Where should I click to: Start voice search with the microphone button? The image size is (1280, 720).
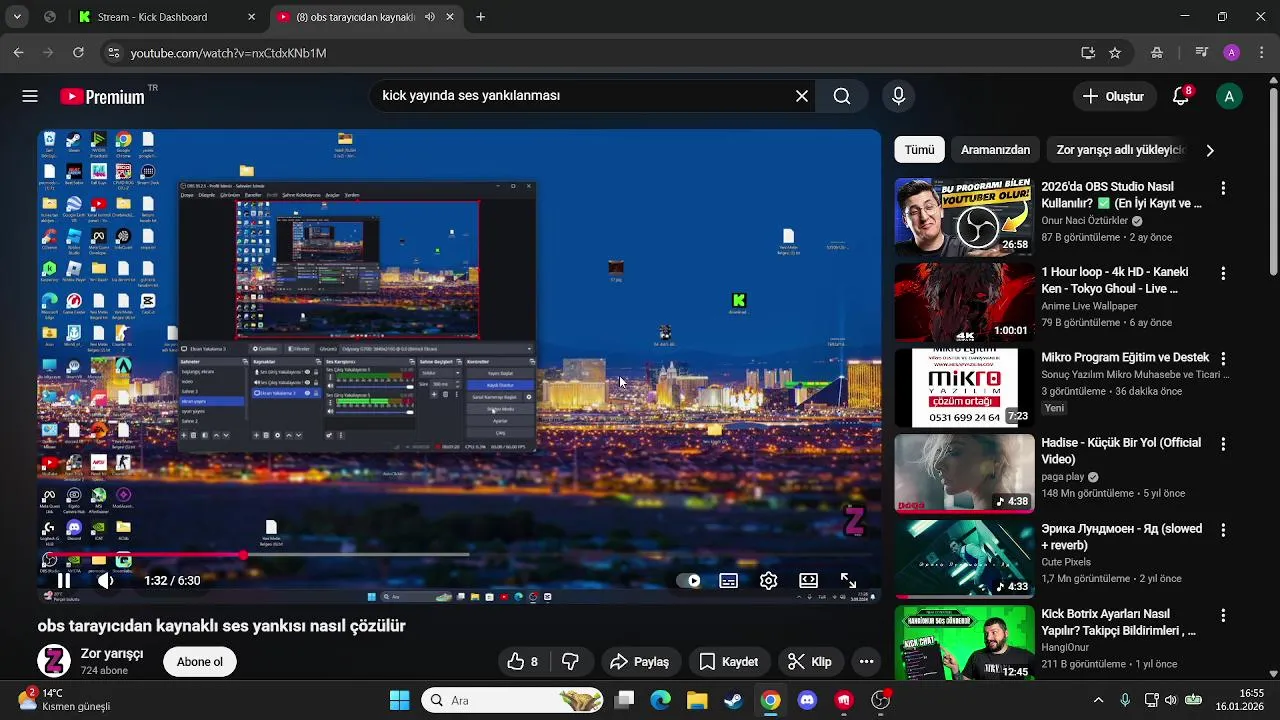(x=898, y=96)
